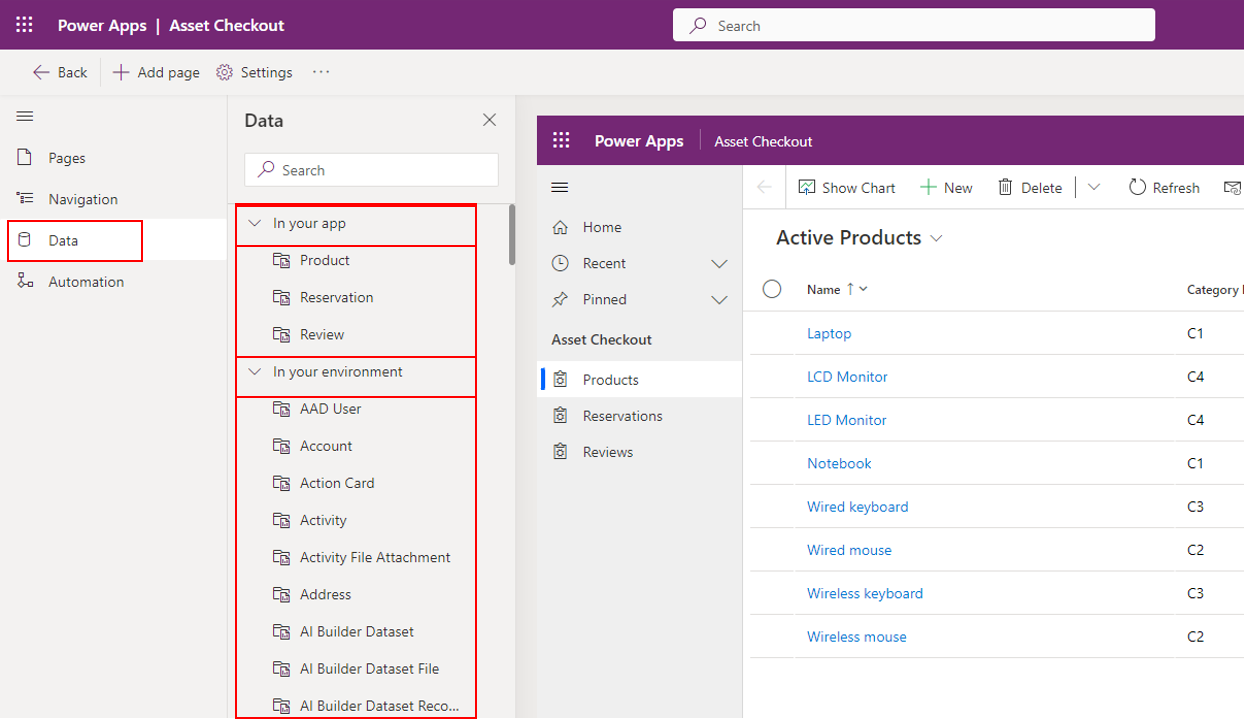Open the Wired mouse record
Viewport: 1244px width, 723px height.
(x=849, y=550)
